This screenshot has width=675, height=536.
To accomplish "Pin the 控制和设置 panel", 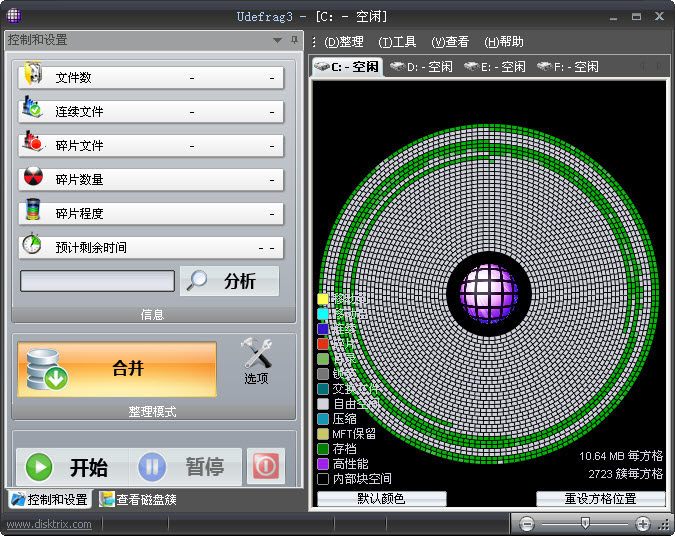I will point(294,40).
